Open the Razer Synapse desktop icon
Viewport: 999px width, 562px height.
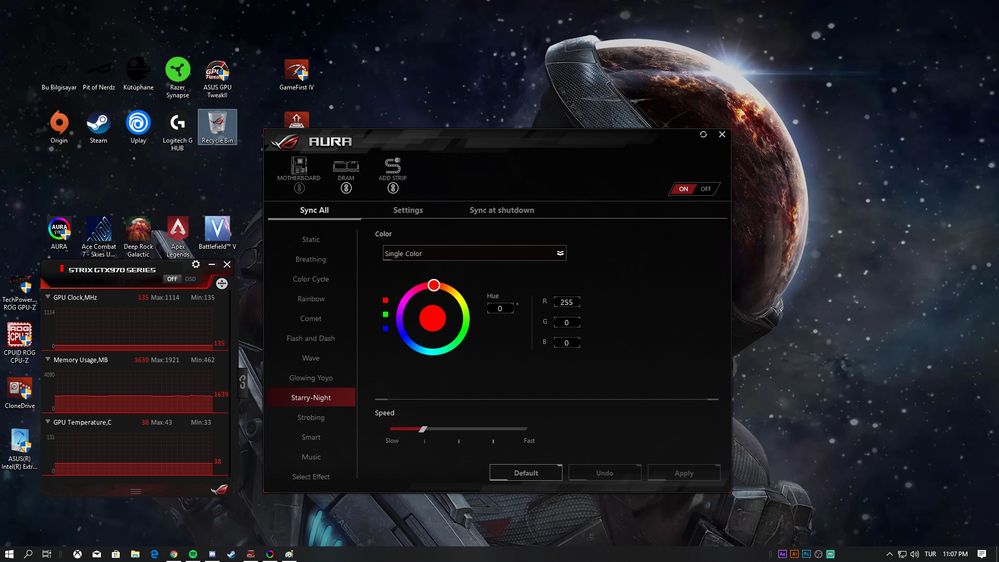click(x=178, y=78)
